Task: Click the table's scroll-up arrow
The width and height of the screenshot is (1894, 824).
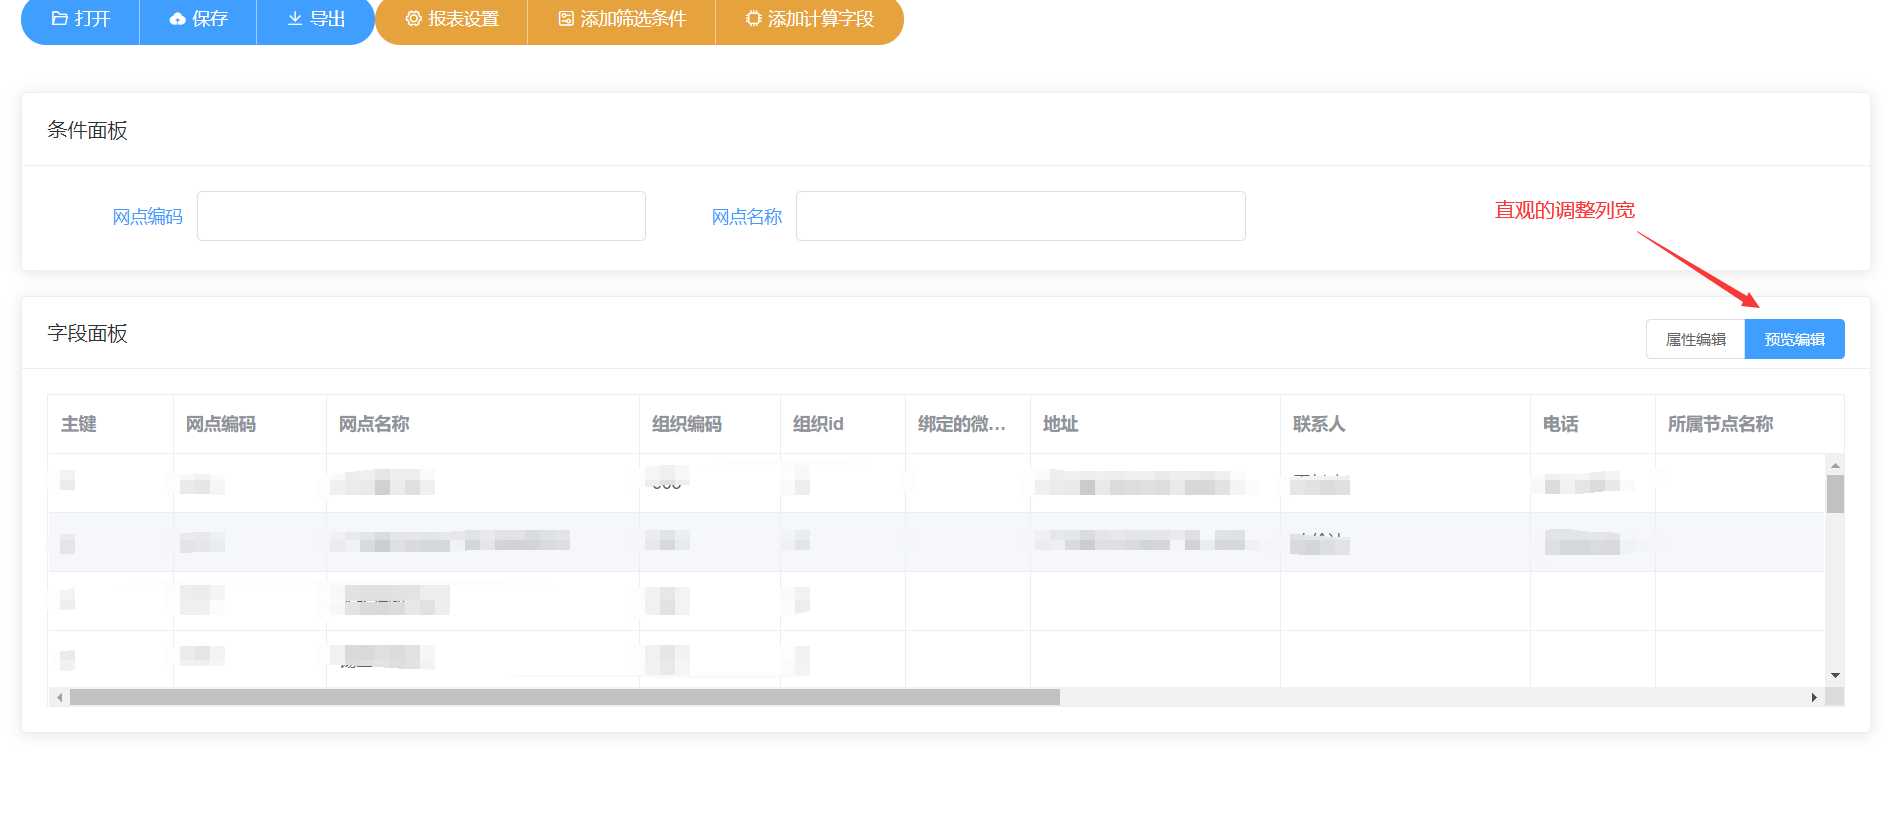Action: click(1835, 465)
